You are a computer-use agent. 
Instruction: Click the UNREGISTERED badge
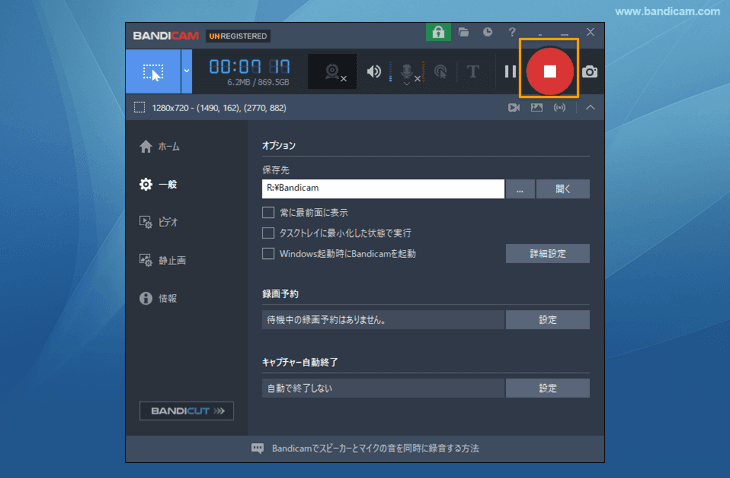[238, 36]
